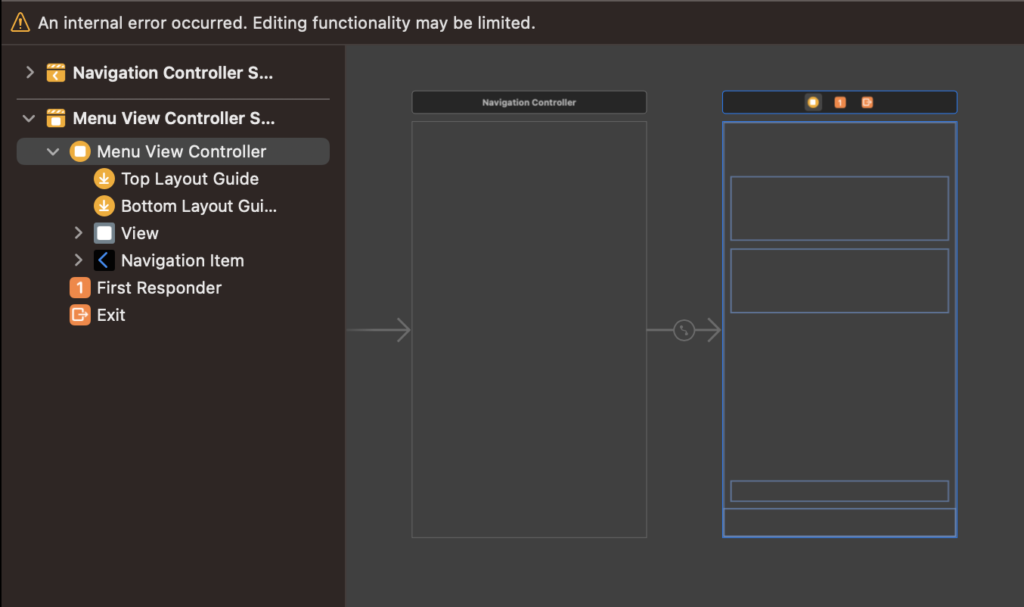Screen dimensions: 1024x607
Task: Click the Exit icon in outline
Action: click(x=80, y=315)
